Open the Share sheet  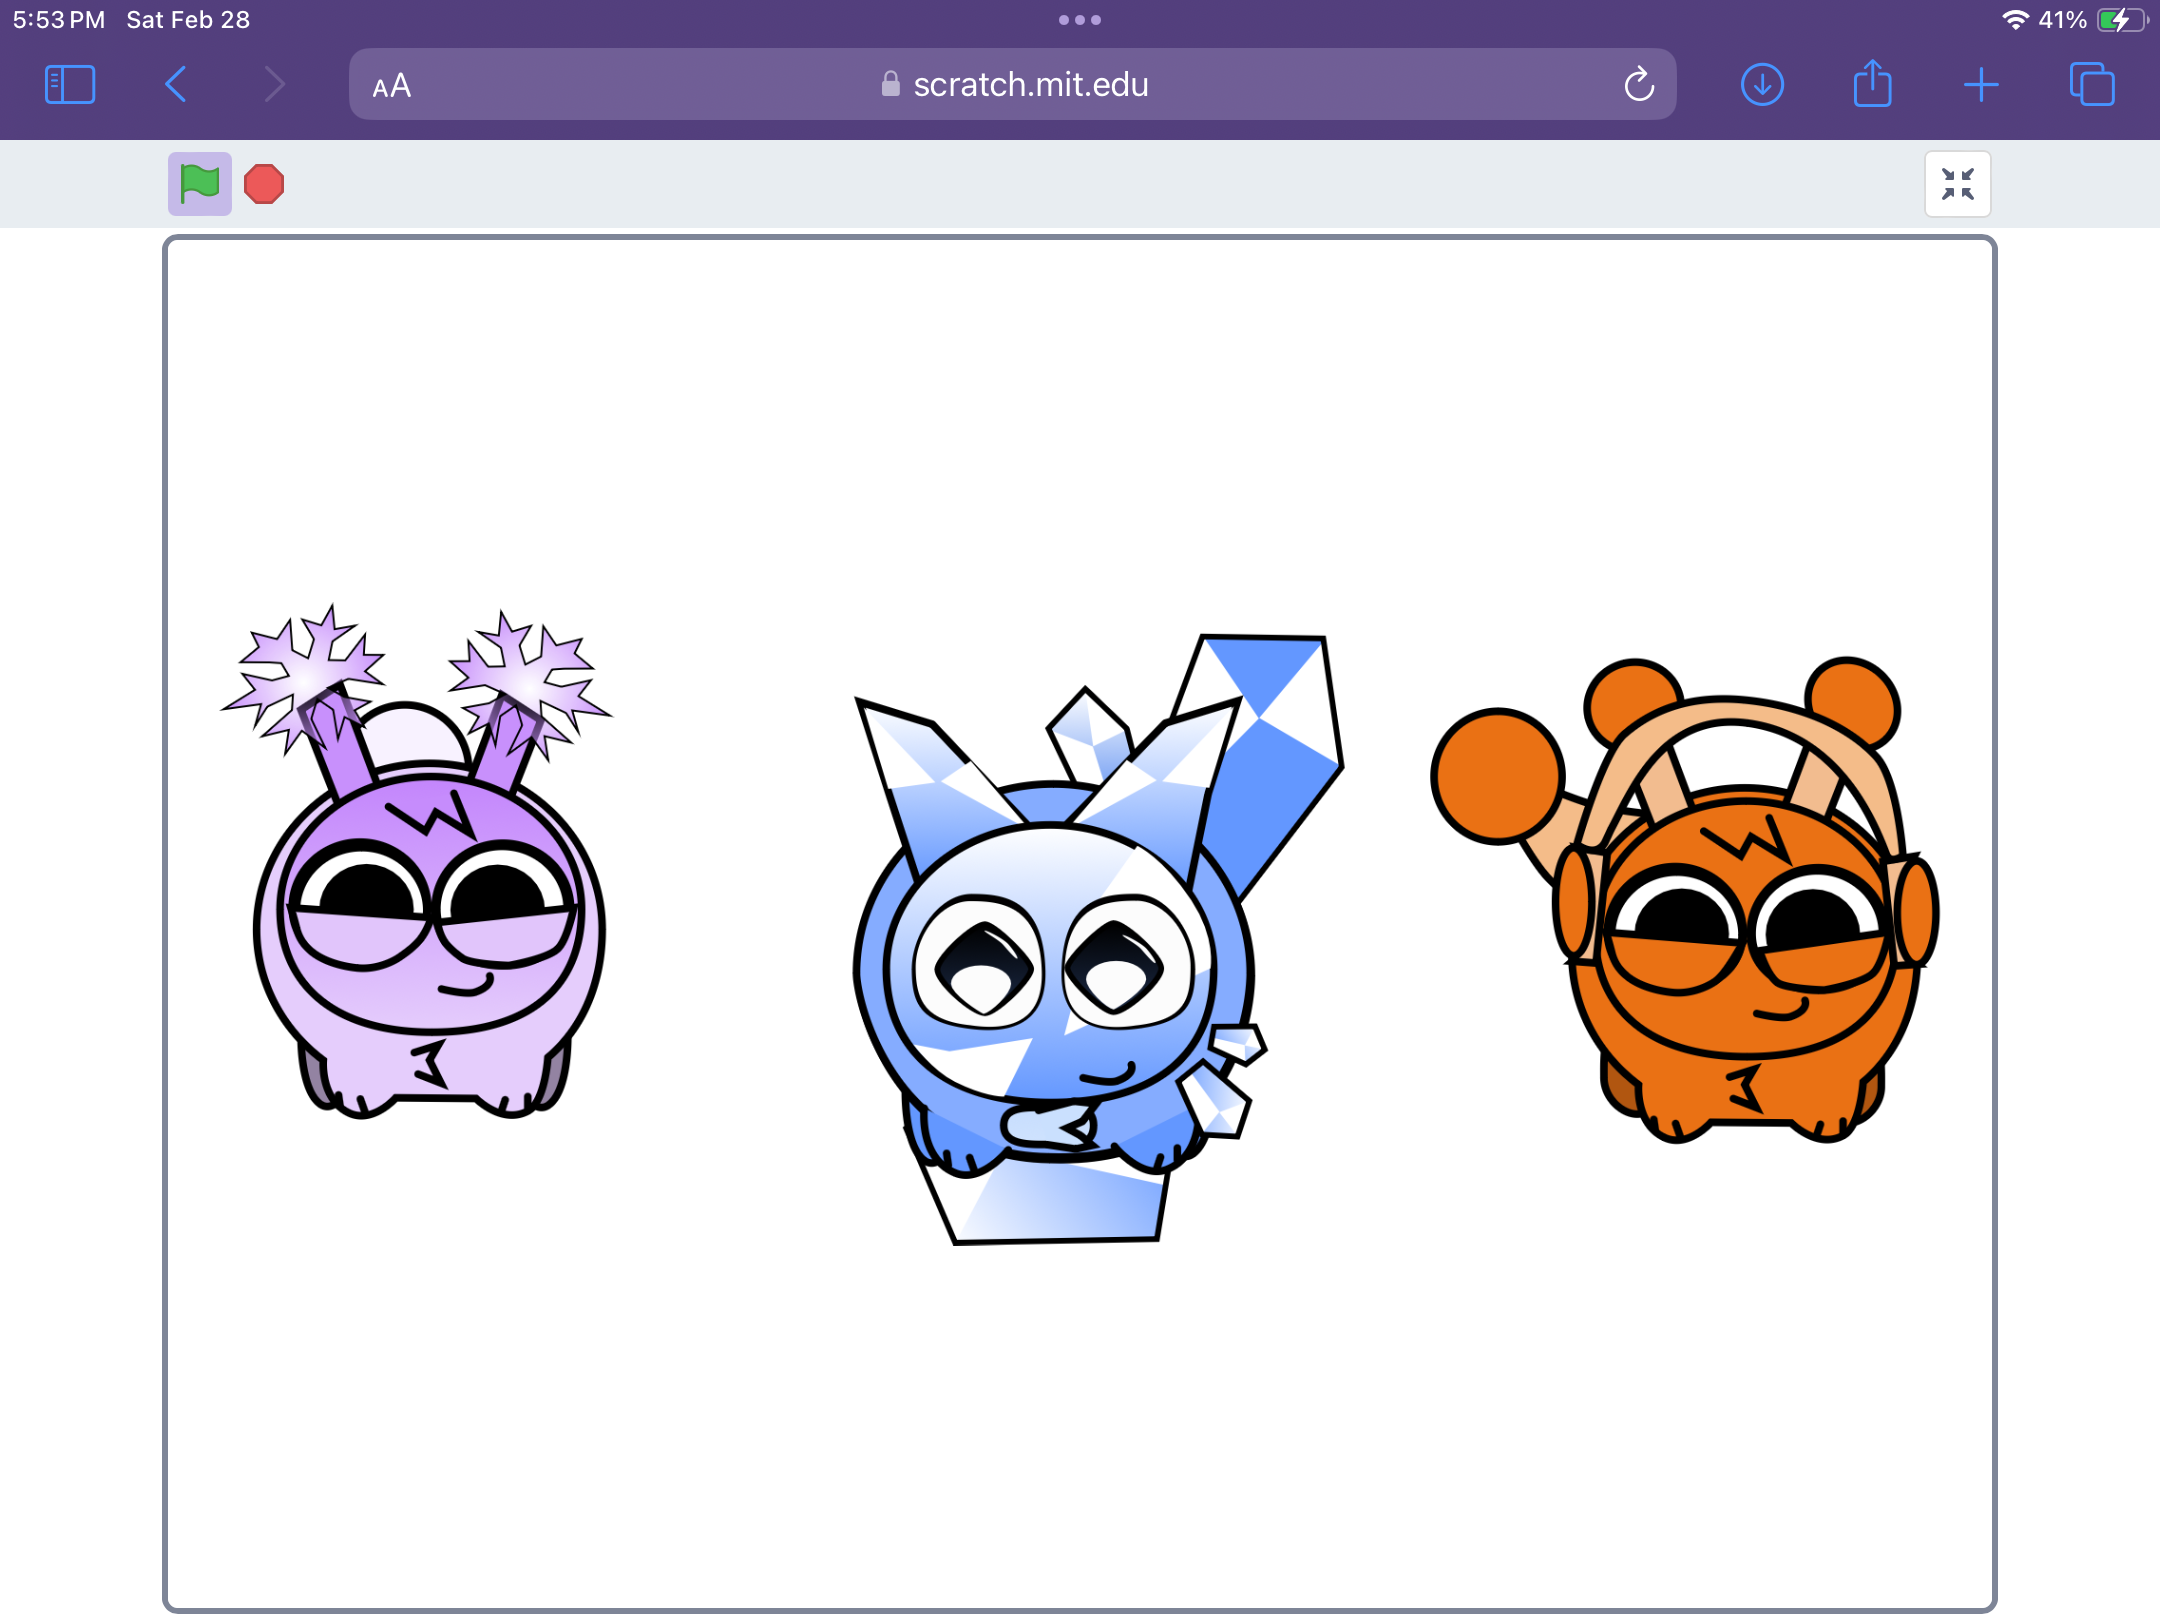1872,84
